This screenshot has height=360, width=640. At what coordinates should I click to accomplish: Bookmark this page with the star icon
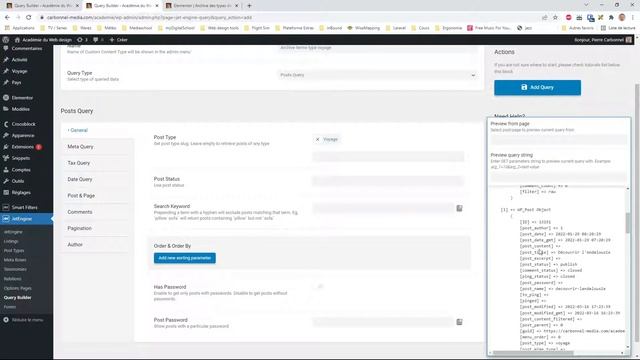click(555, 18)
